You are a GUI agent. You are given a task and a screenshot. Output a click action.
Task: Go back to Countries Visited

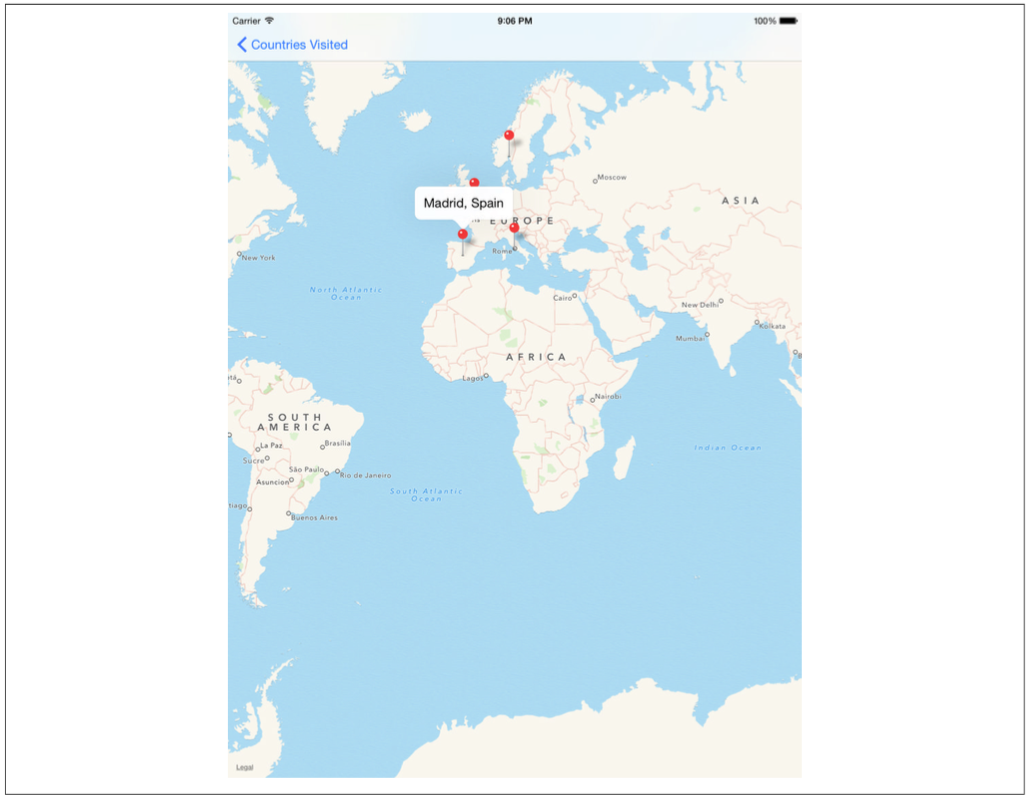click(x=299, y=45)
